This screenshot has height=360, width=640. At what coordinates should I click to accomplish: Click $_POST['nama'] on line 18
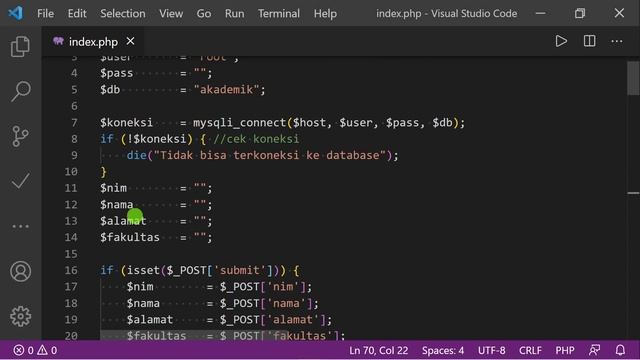click(x=266, y=303)
